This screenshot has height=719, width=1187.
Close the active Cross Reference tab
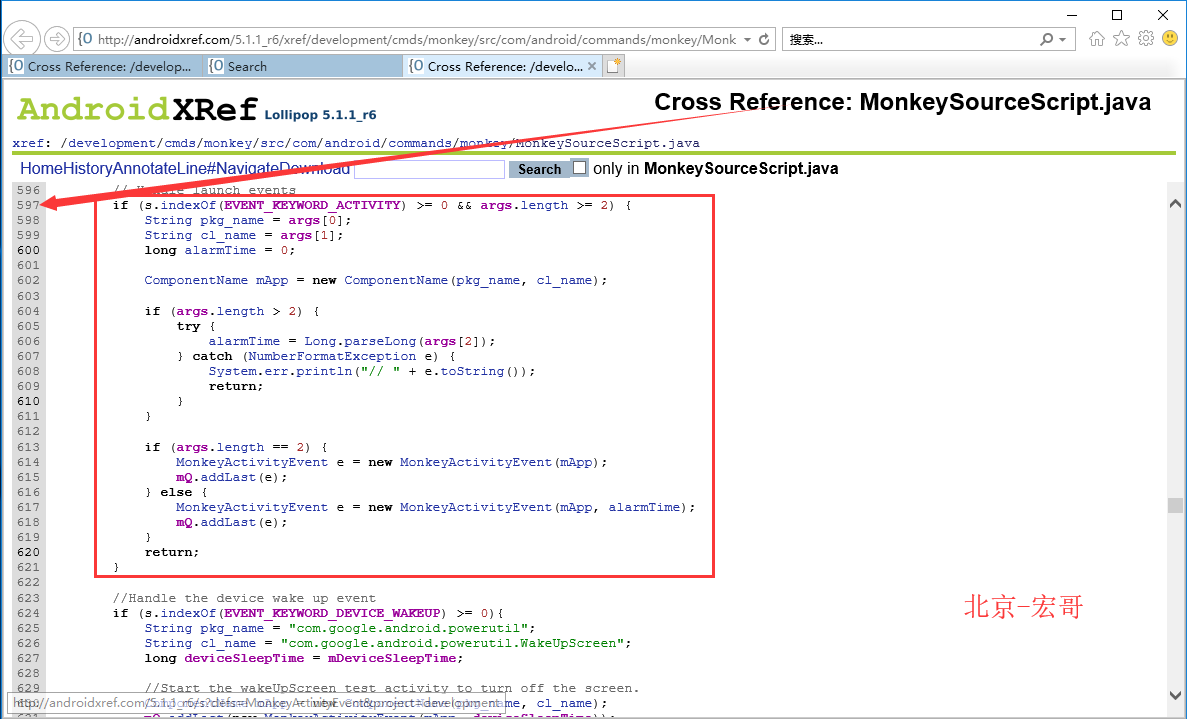tap(592, 67)
